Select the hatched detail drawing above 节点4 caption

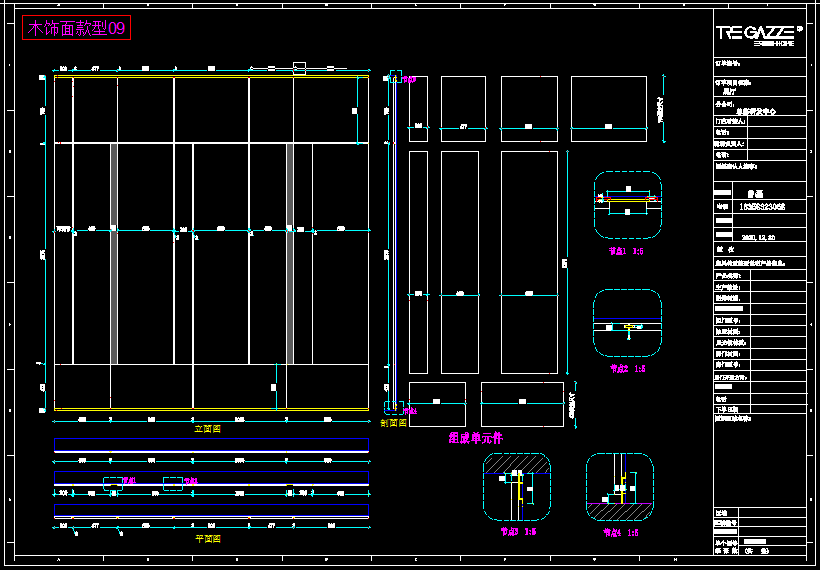pos(620,487)
